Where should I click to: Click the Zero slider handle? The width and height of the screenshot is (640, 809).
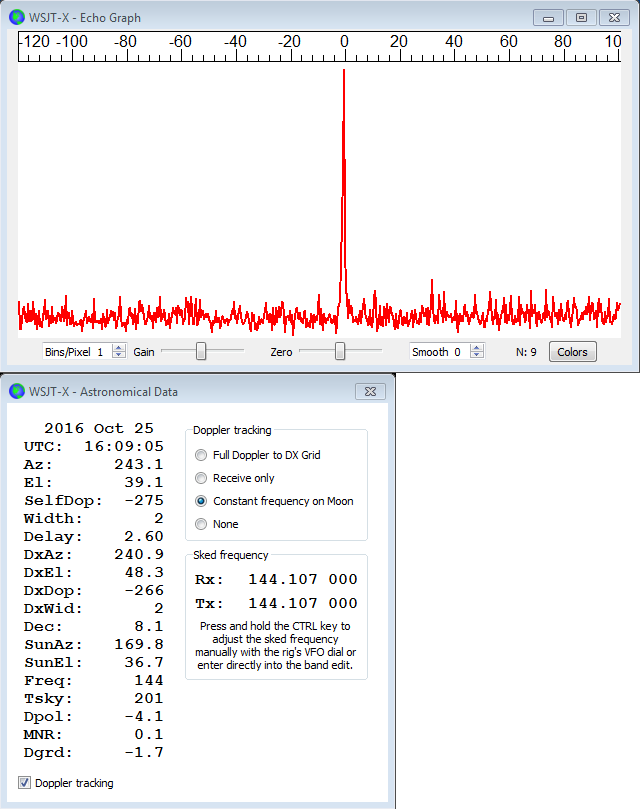pos(340,351)
